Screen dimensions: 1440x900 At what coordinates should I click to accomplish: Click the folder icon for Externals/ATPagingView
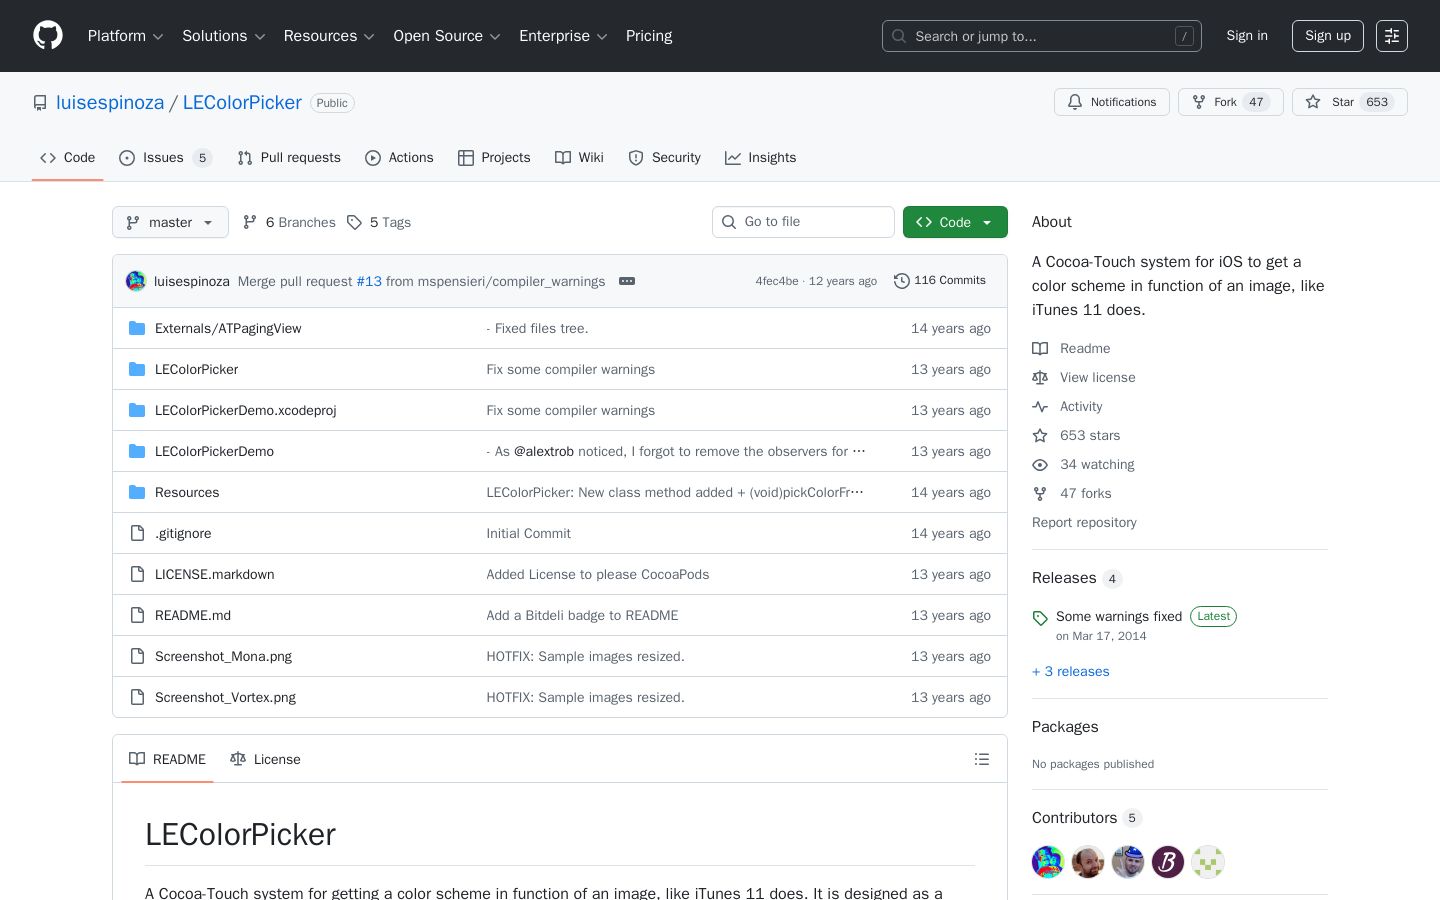(x=137, y=328)
